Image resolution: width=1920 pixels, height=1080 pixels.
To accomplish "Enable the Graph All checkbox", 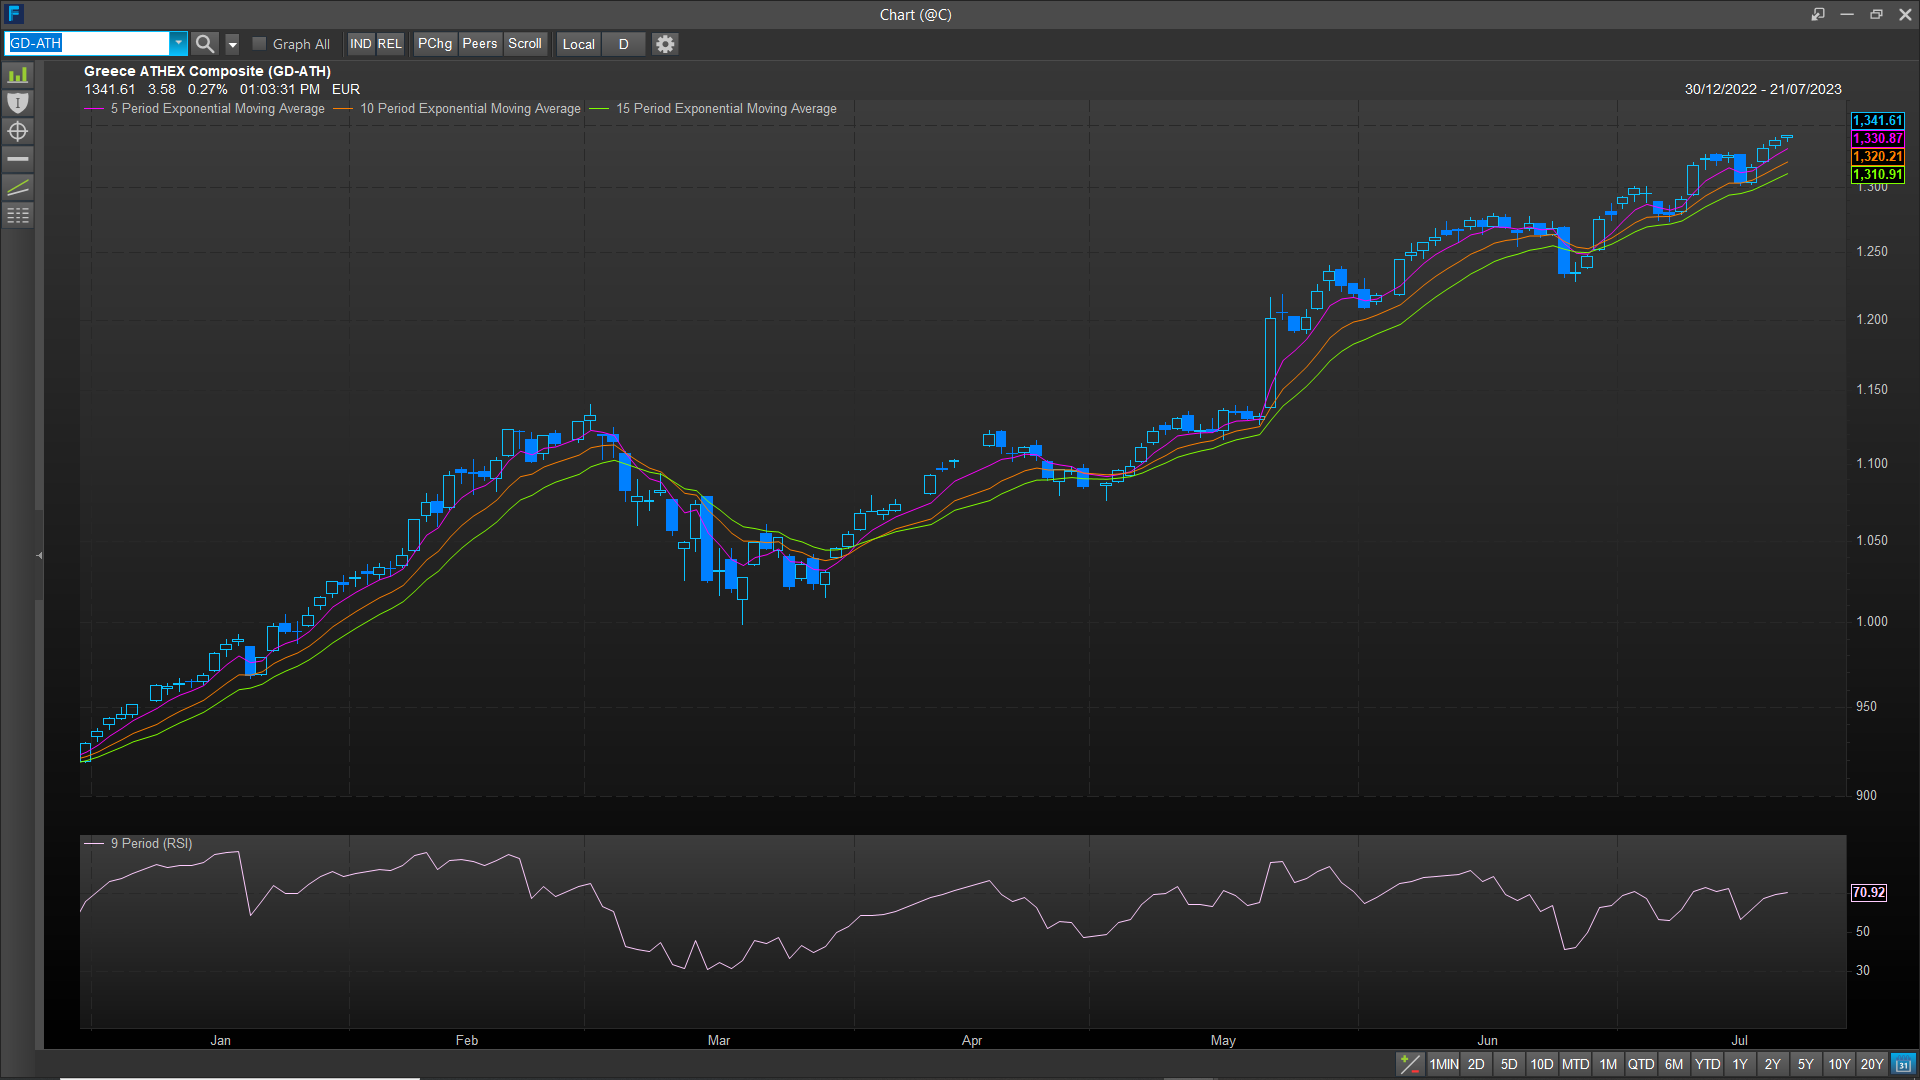I will tap(259, 44).
